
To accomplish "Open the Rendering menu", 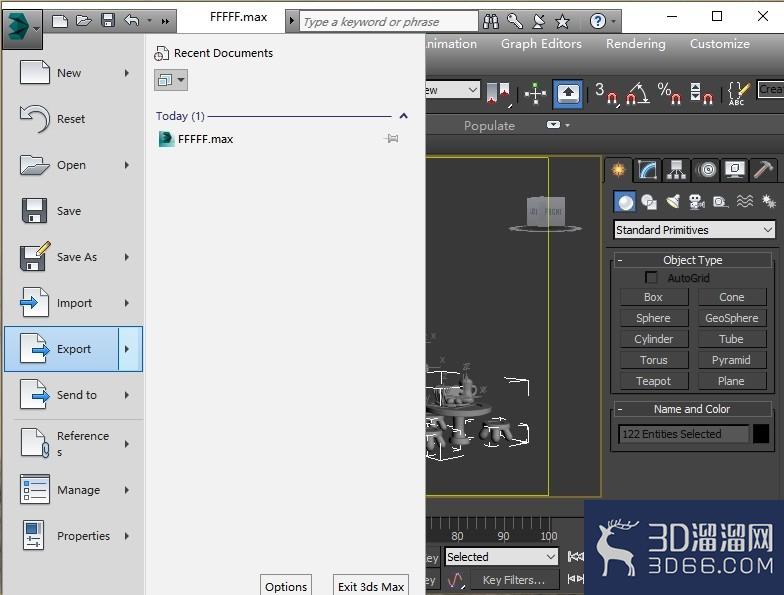I will (x=636, y=44).
